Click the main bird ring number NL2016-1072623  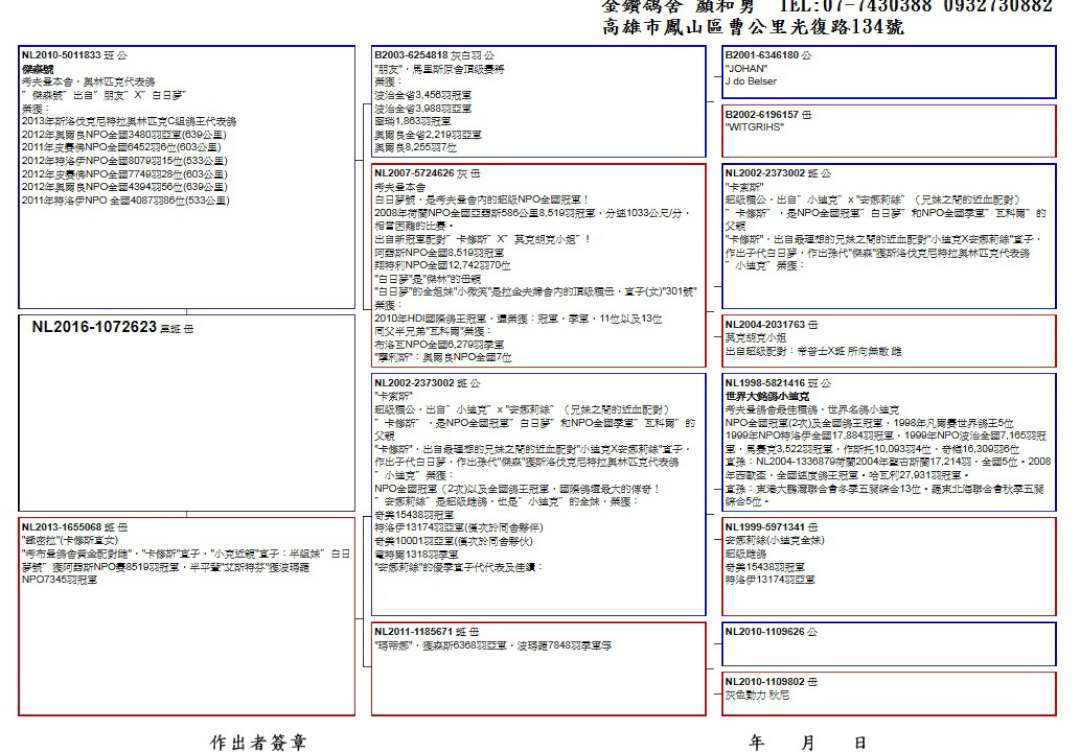tap(94, 327)
